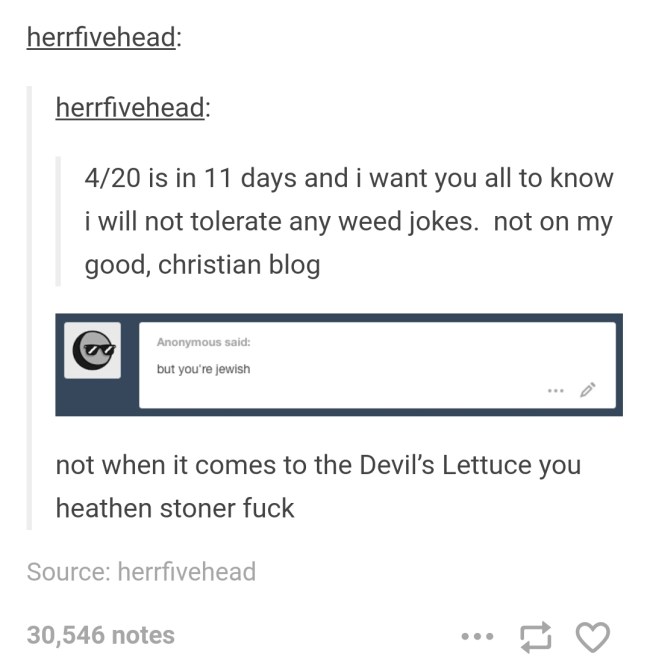Screen dimensions: 650x660
Task: Open the ask's small three-dot menu
Action: 555,391
